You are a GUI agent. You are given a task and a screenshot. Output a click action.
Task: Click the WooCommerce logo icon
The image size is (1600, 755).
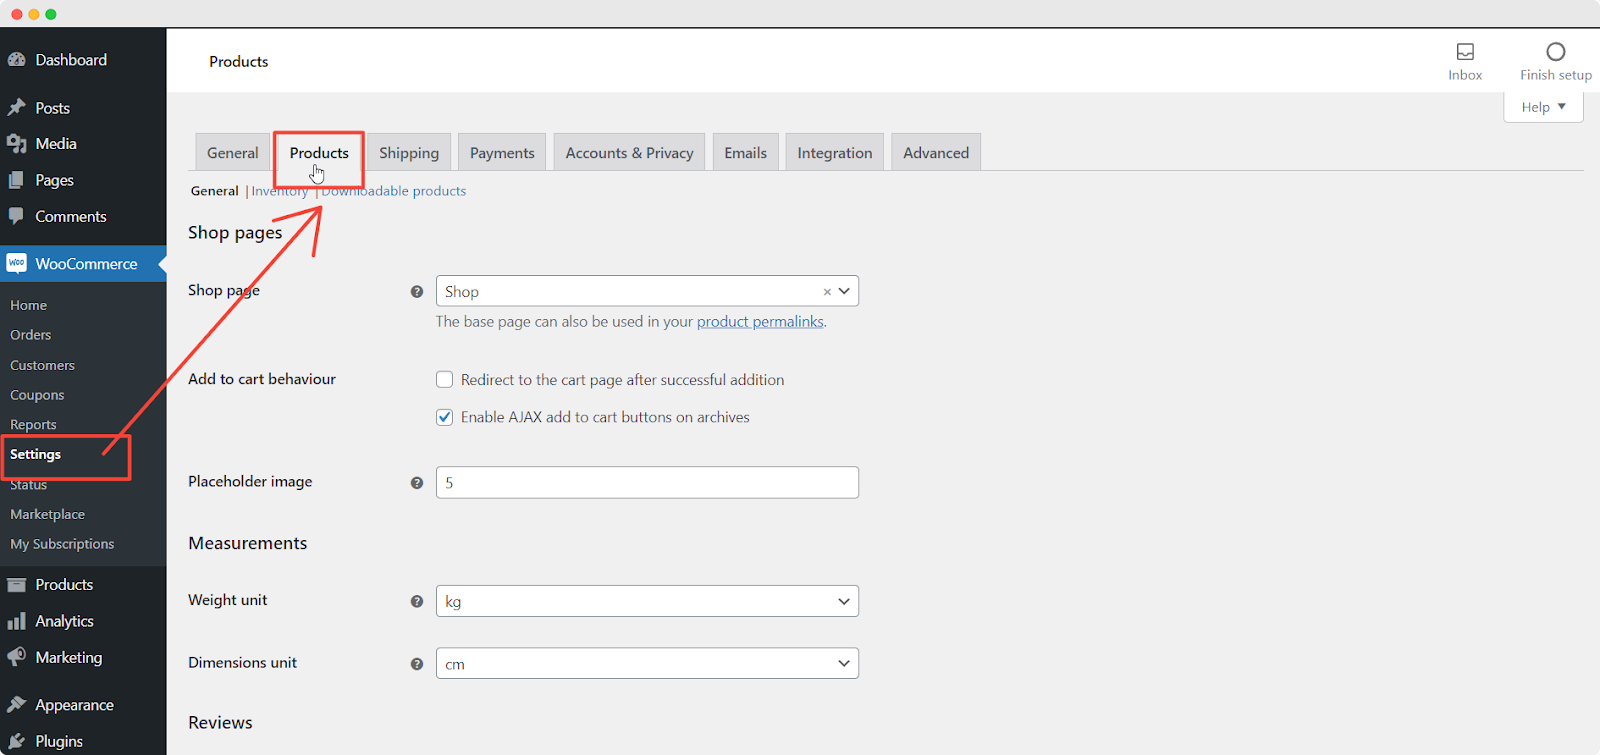[x=16, y=263]
